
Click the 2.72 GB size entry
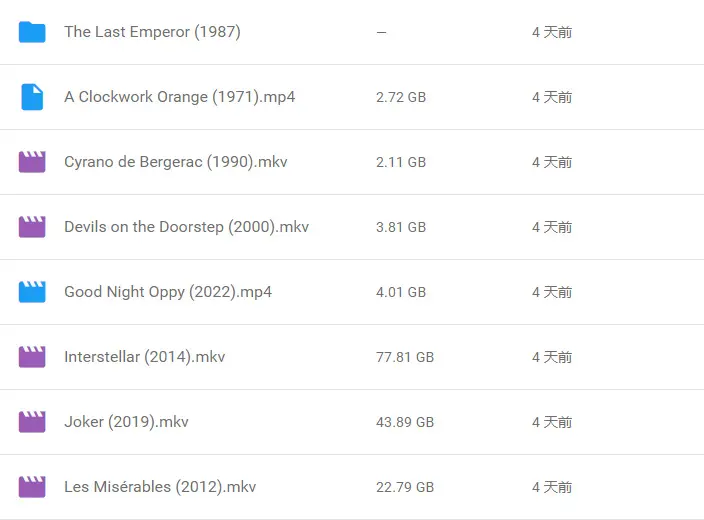401,97
